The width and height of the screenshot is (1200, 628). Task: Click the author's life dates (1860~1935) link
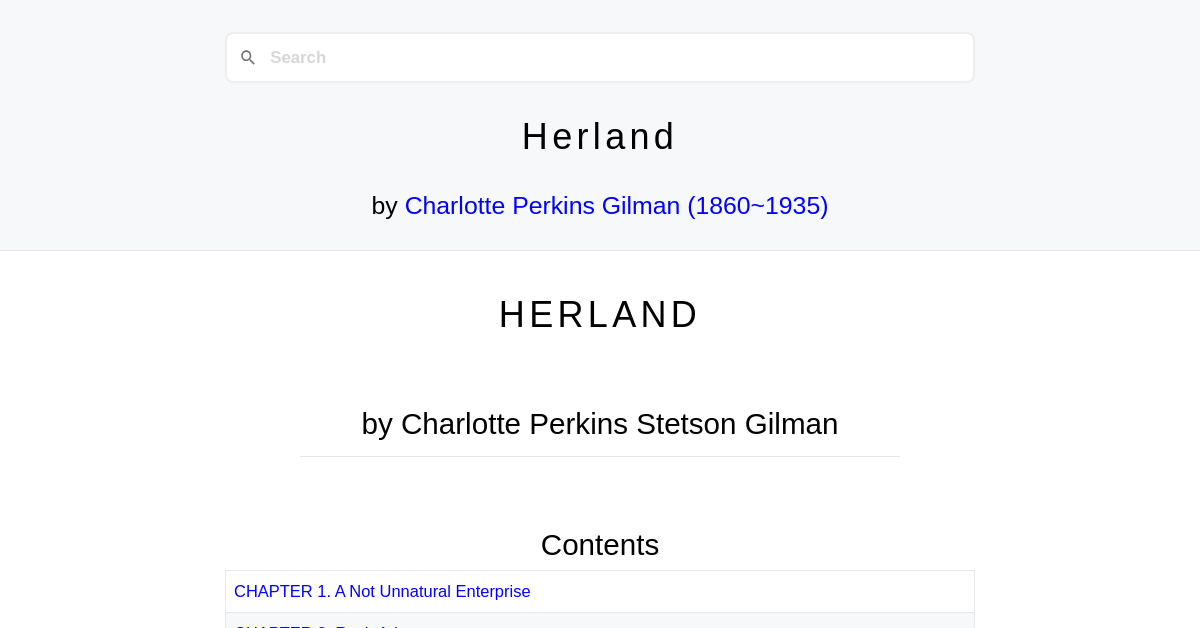click(757, 205)
